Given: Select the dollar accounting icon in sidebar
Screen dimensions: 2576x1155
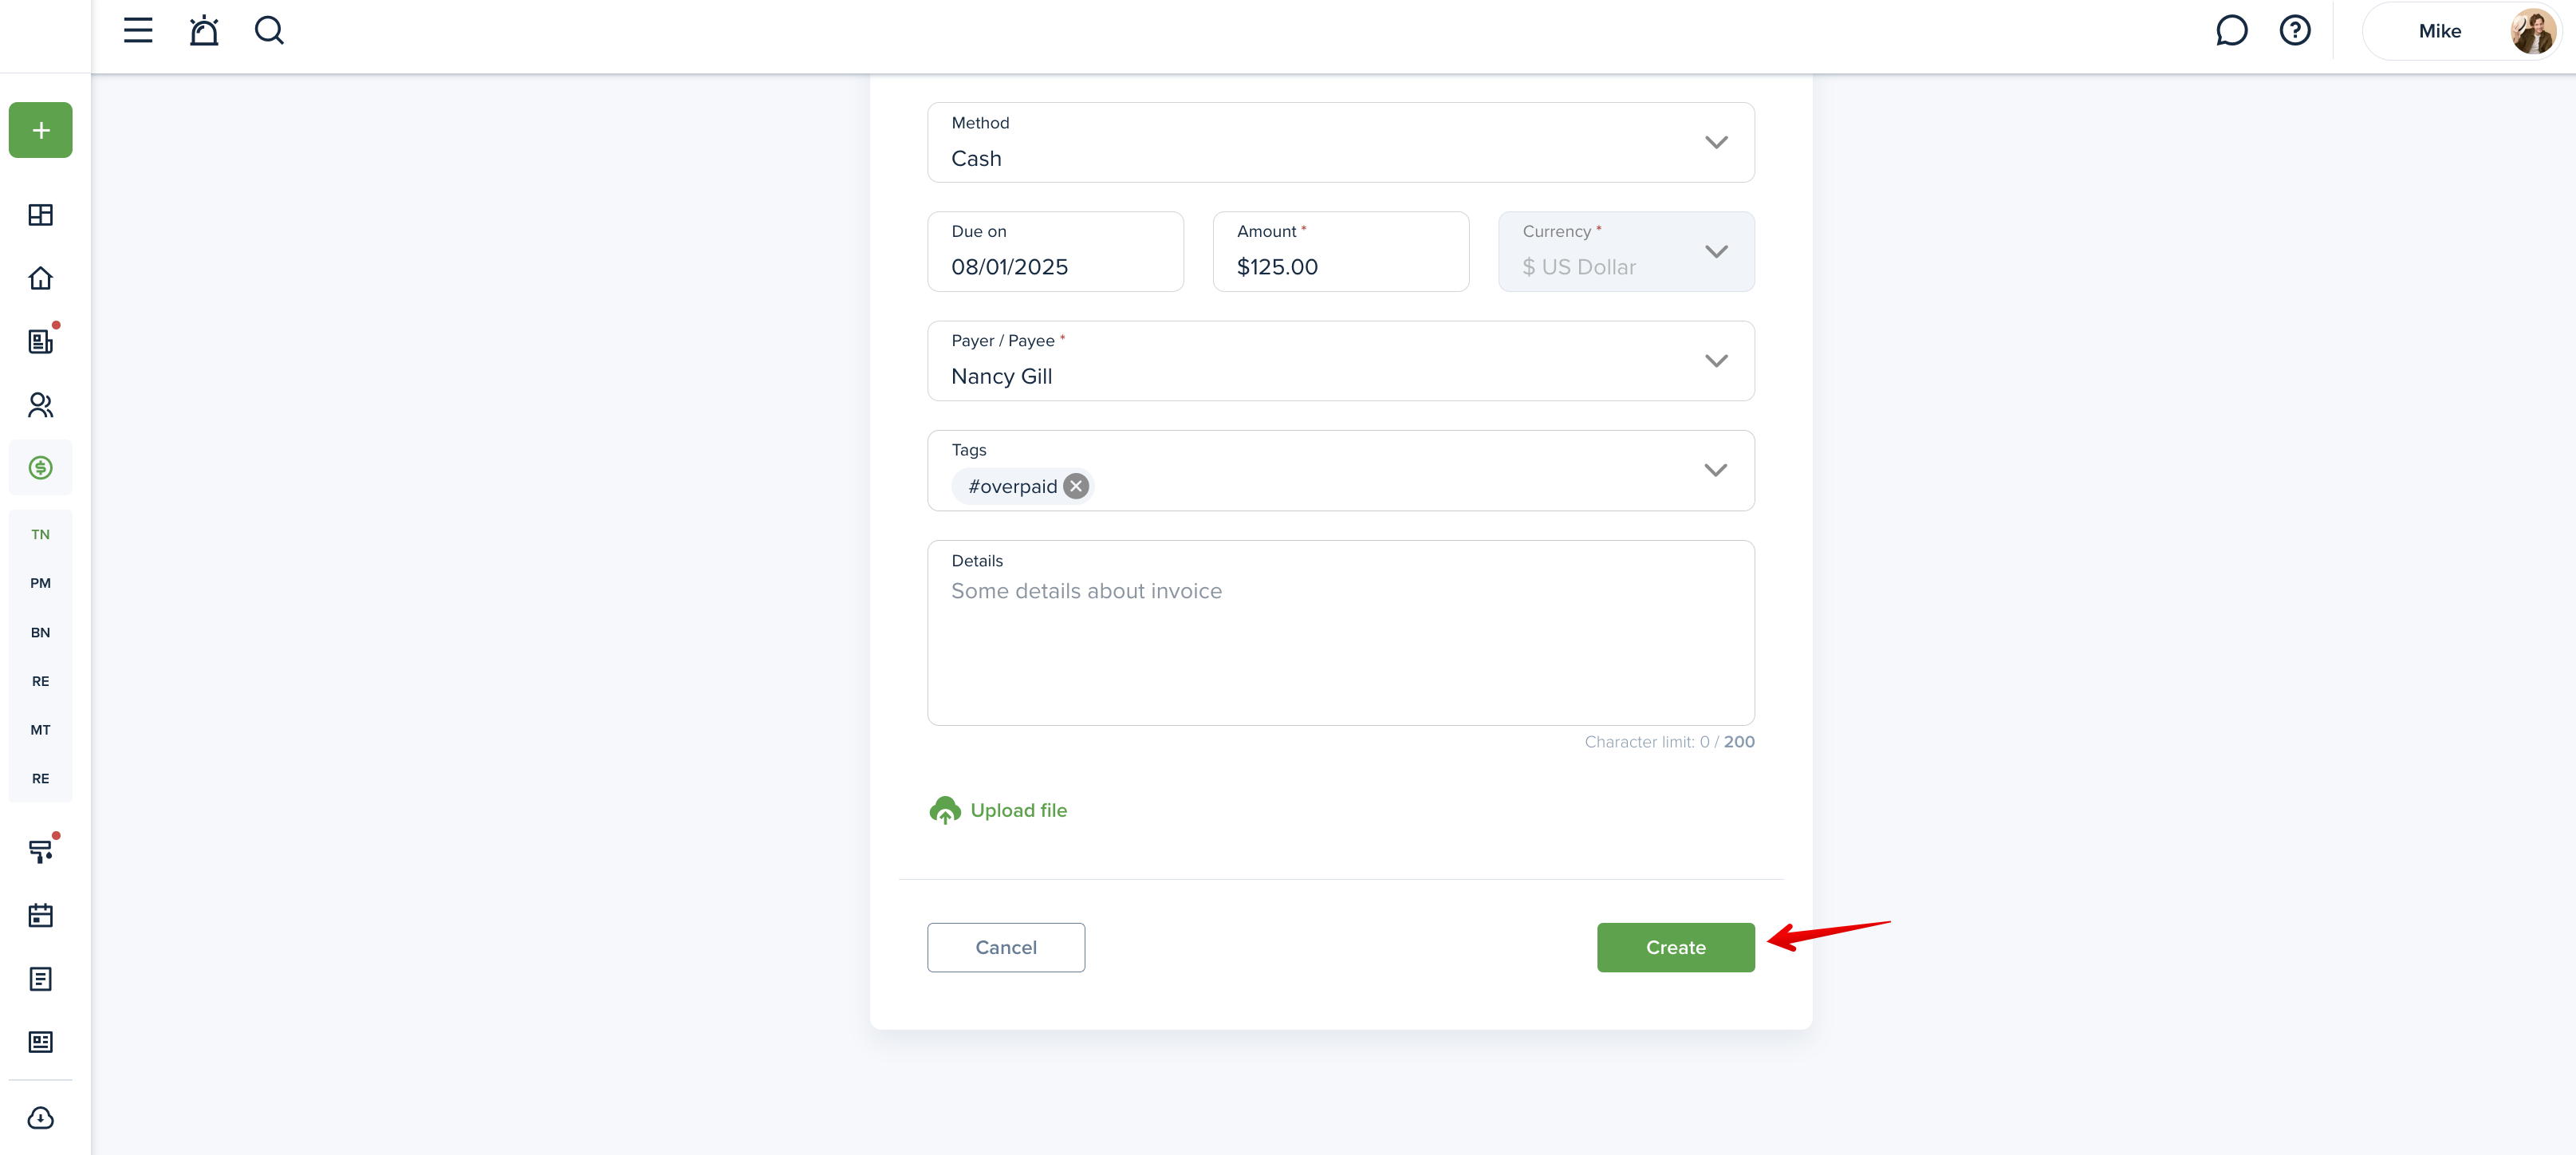Looking at the screenshot, I should [41, 468].
